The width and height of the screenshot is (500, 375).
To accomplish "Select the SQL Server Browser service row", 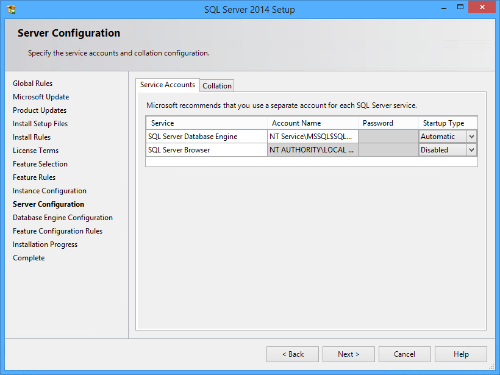I will pos(207,150).
